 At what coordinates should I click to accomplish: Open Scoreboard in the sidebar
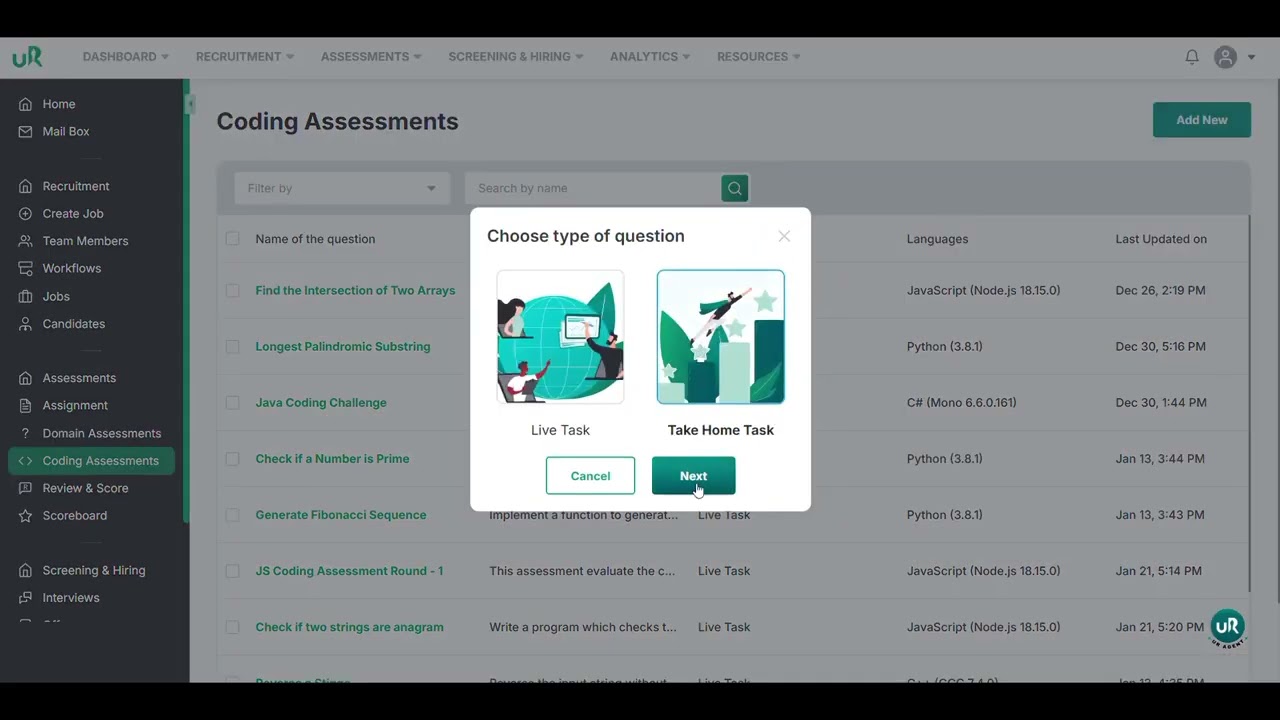pos(75,516)
